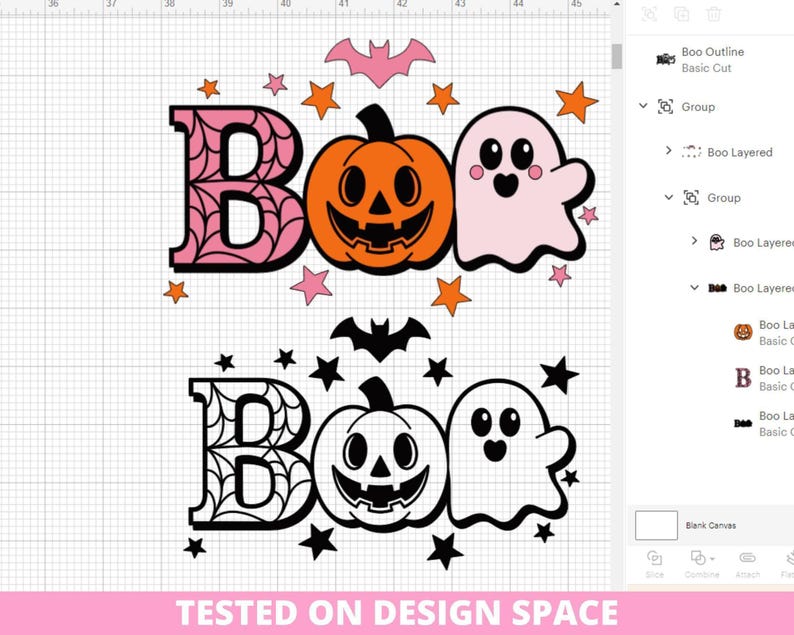Select the orange pumpkin layer thumbnail

743,332
